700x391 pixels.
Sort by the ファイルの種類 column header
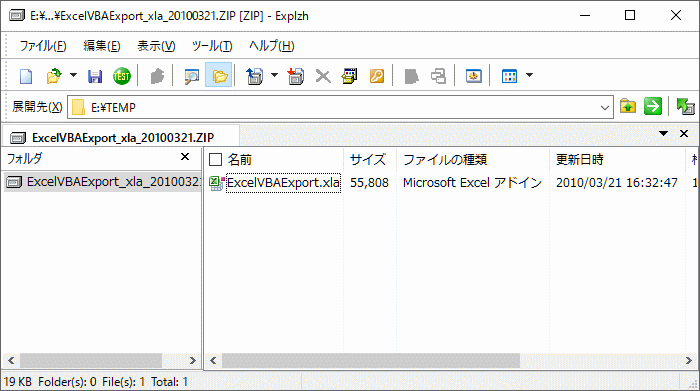(x=445, y=160)
